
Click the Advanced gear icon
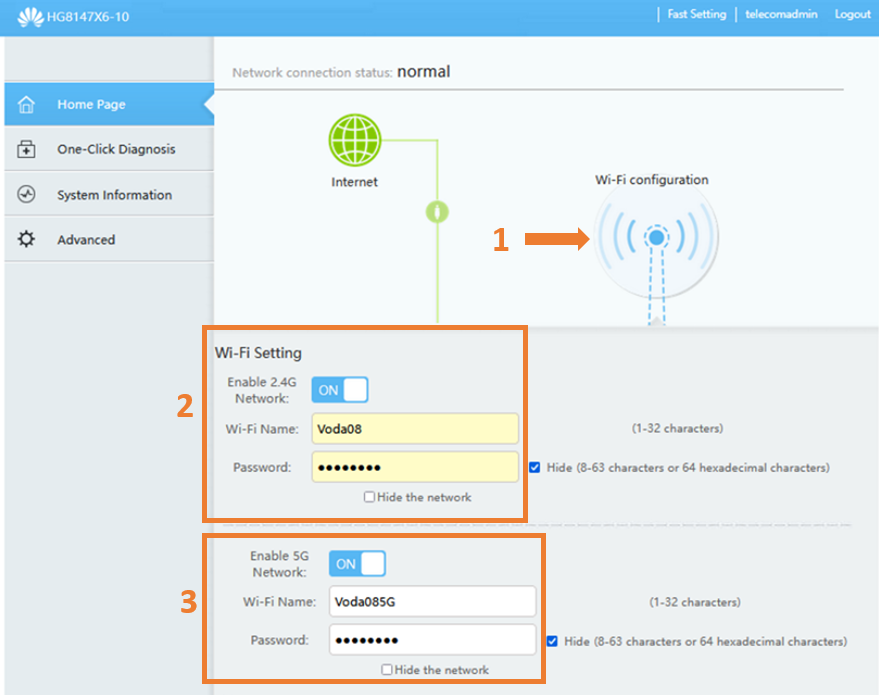(x=27, y=240)
